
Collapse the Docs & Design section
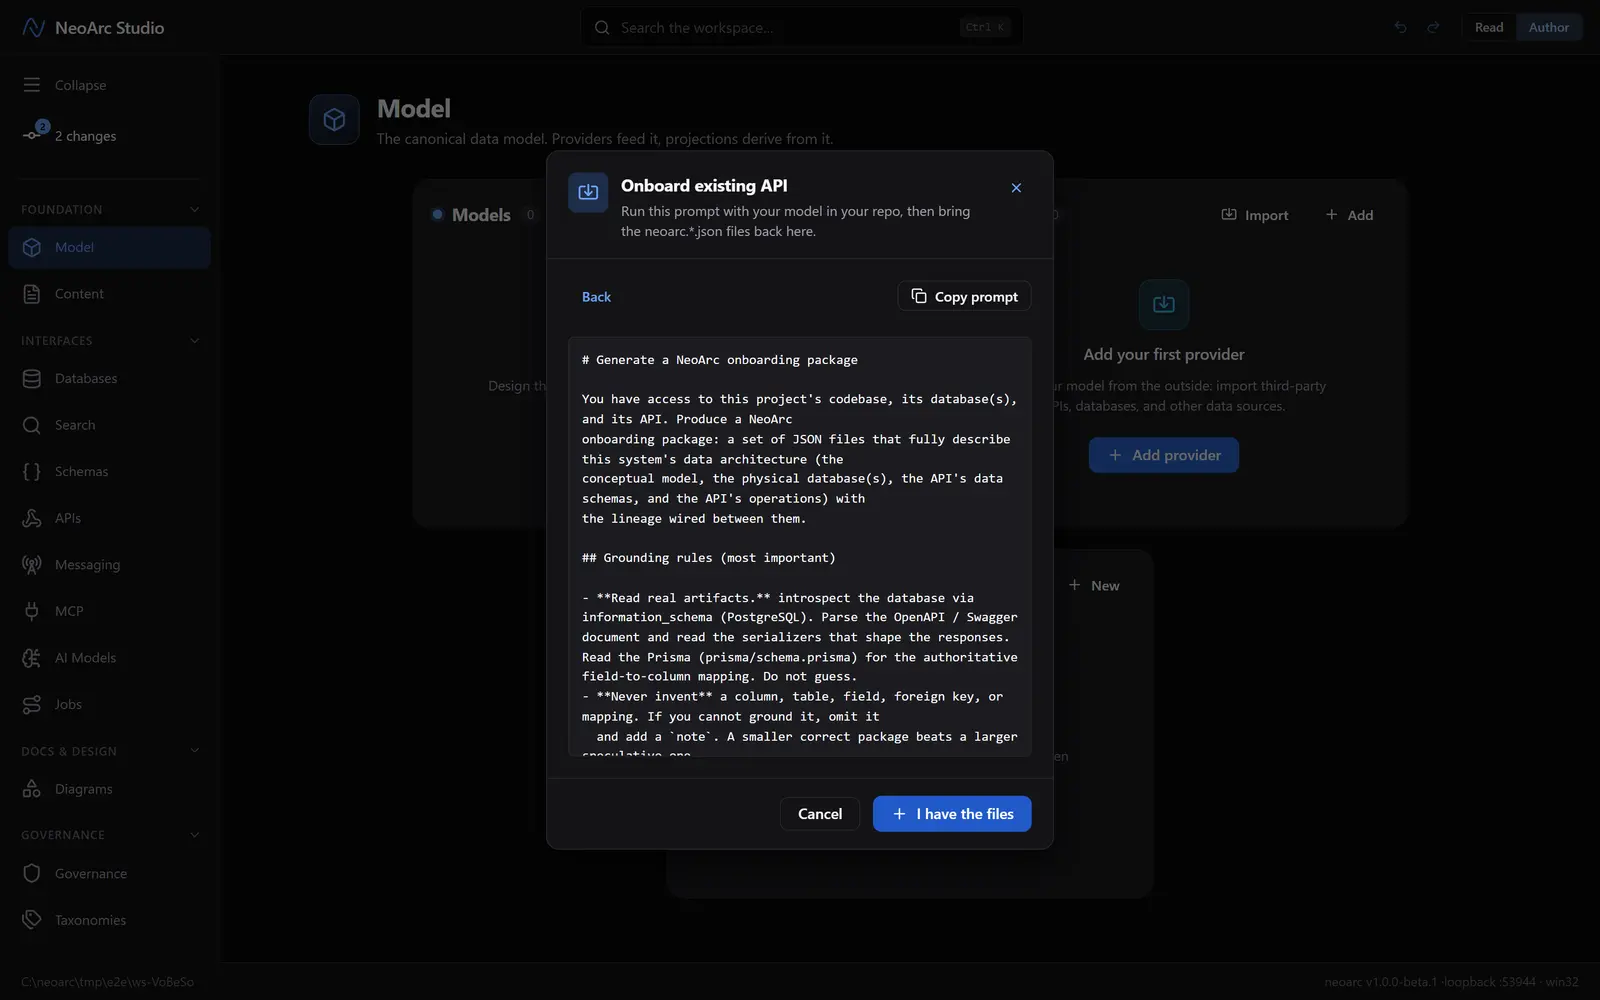pos(194,751)
